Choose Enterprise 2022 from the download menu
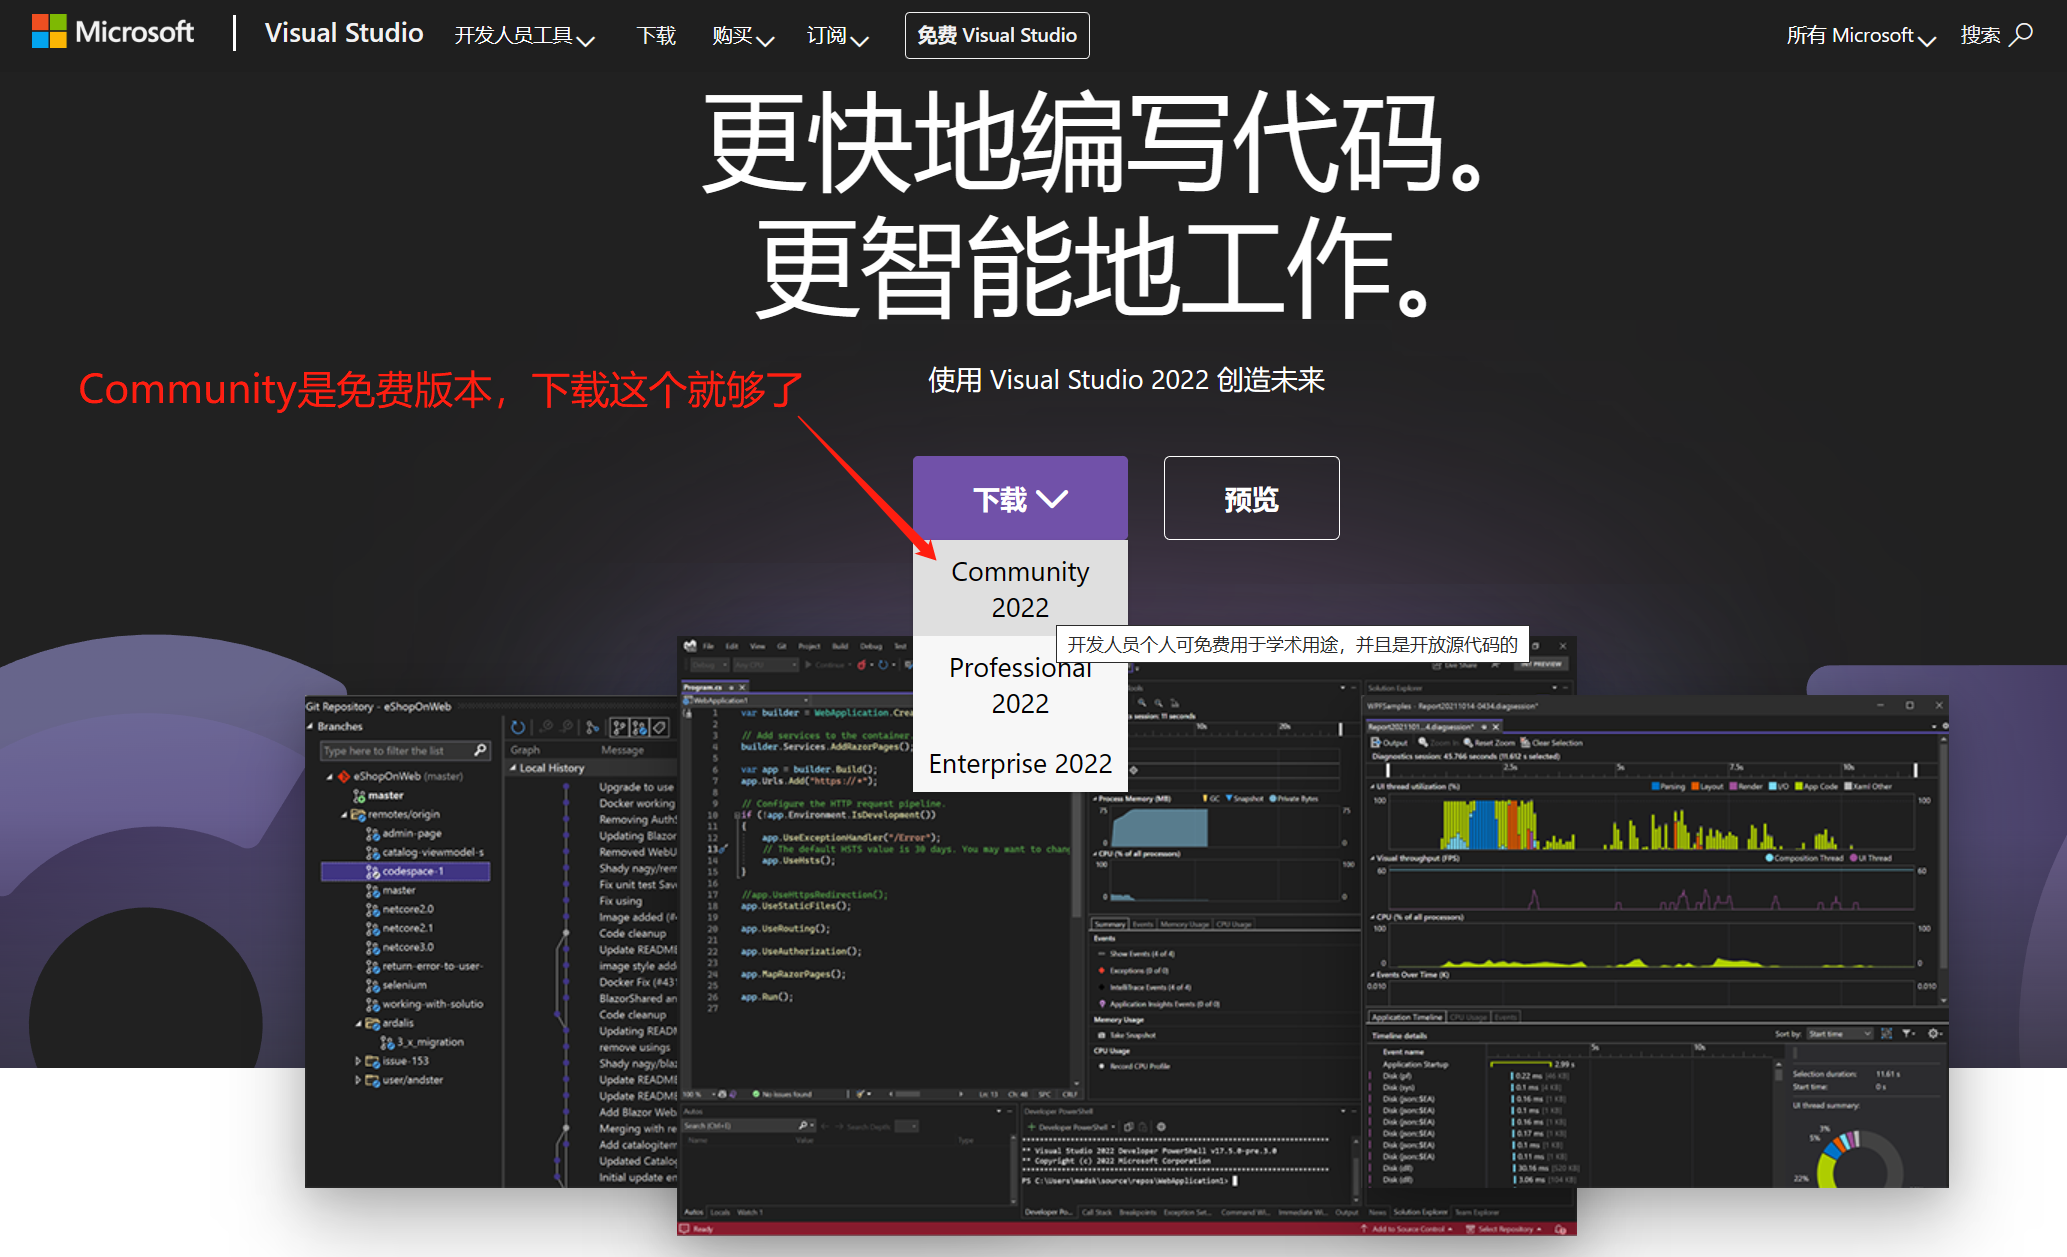 pyautogui.click(x=1020, y=764)
